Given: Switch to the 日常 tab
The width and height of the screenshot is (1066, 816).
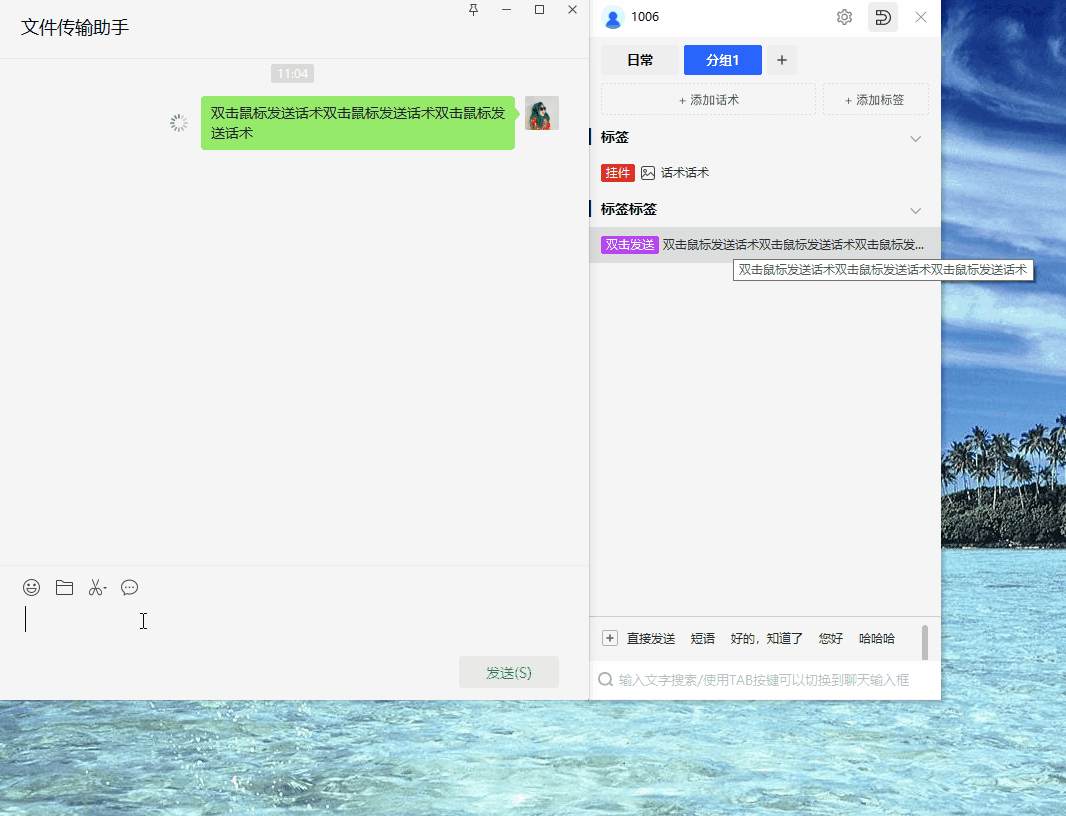Looking at the screenshot, I should coord(640,60).
